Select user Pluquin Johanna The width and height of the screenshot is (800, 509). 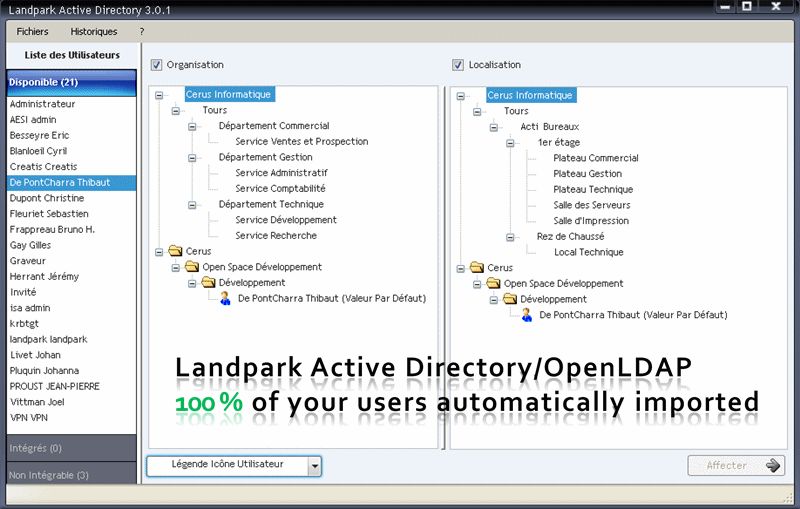tap(44, 371)
